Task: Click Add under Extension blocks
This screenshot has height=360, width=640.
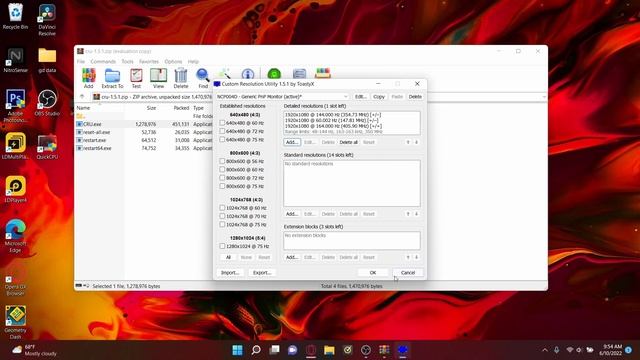Action: point(292,258)
